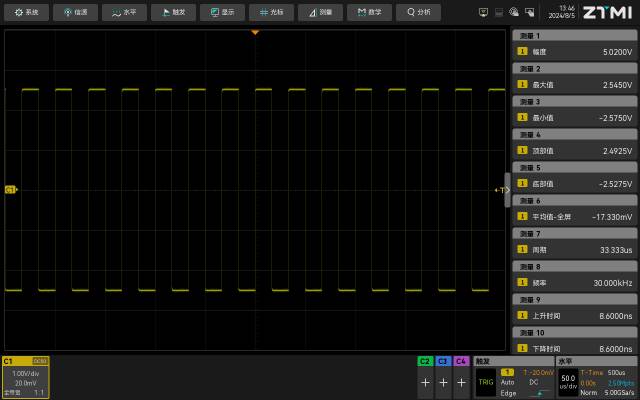Click the network monitor status icon

(483, 12)
